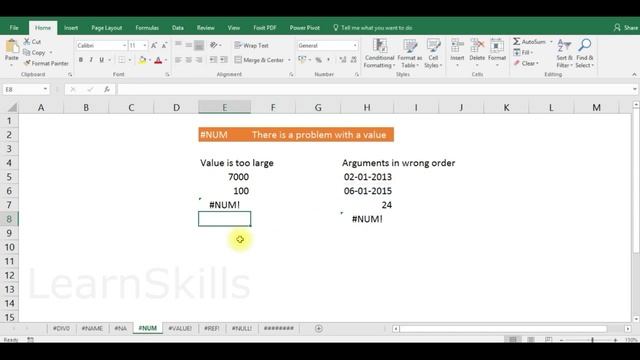Screen dimensions: 640x360
Task: Collapse the ribbon with the chevron
Action: 634,74
